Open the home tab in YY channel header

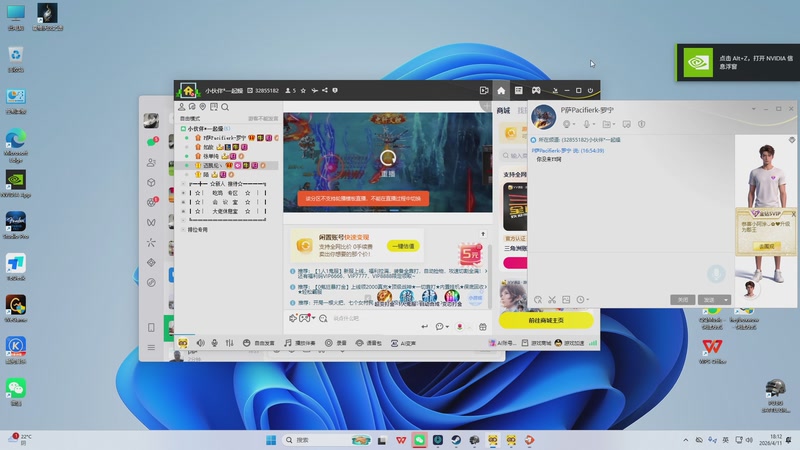[x=501, y=90]
